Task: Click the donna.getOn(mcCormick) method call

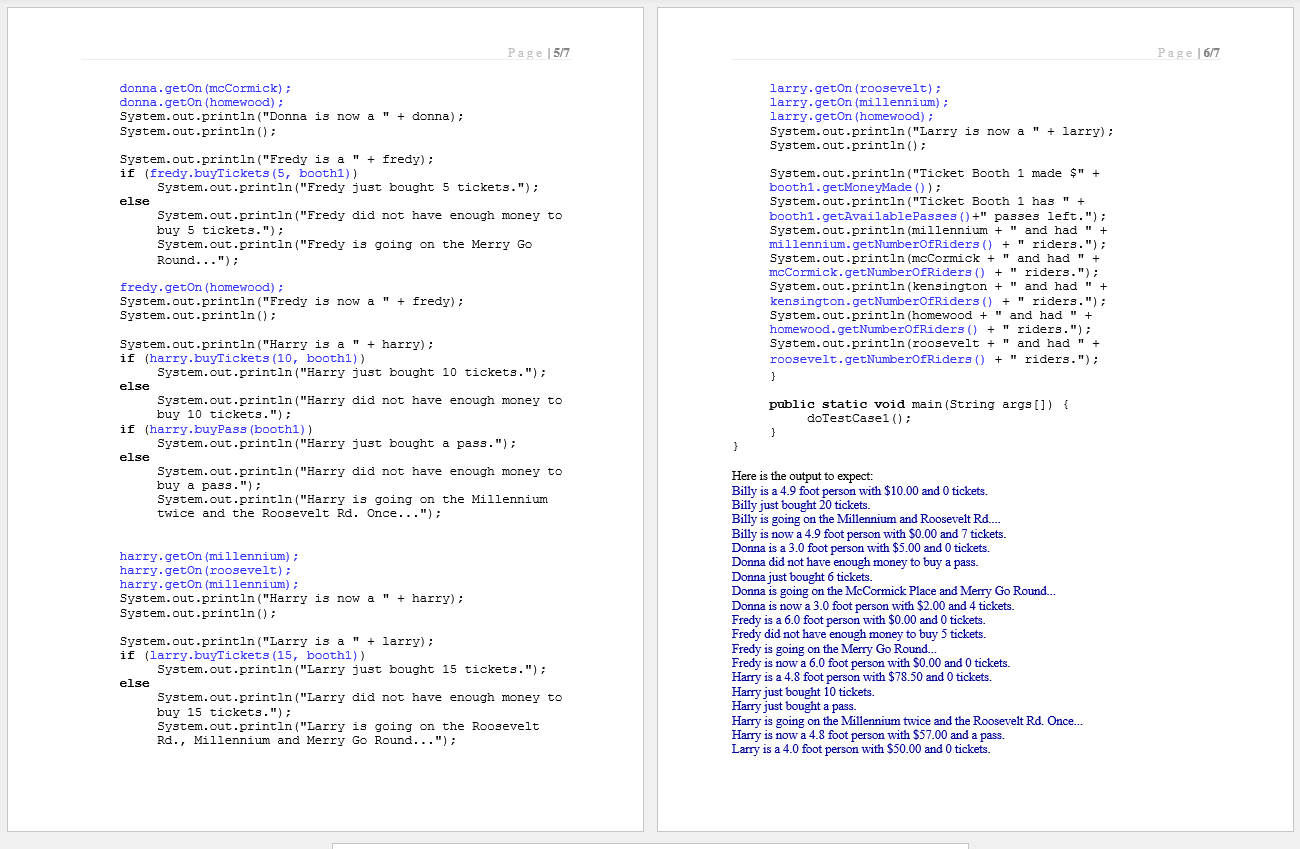Action: pyautogui.click(x=204, y=88)
